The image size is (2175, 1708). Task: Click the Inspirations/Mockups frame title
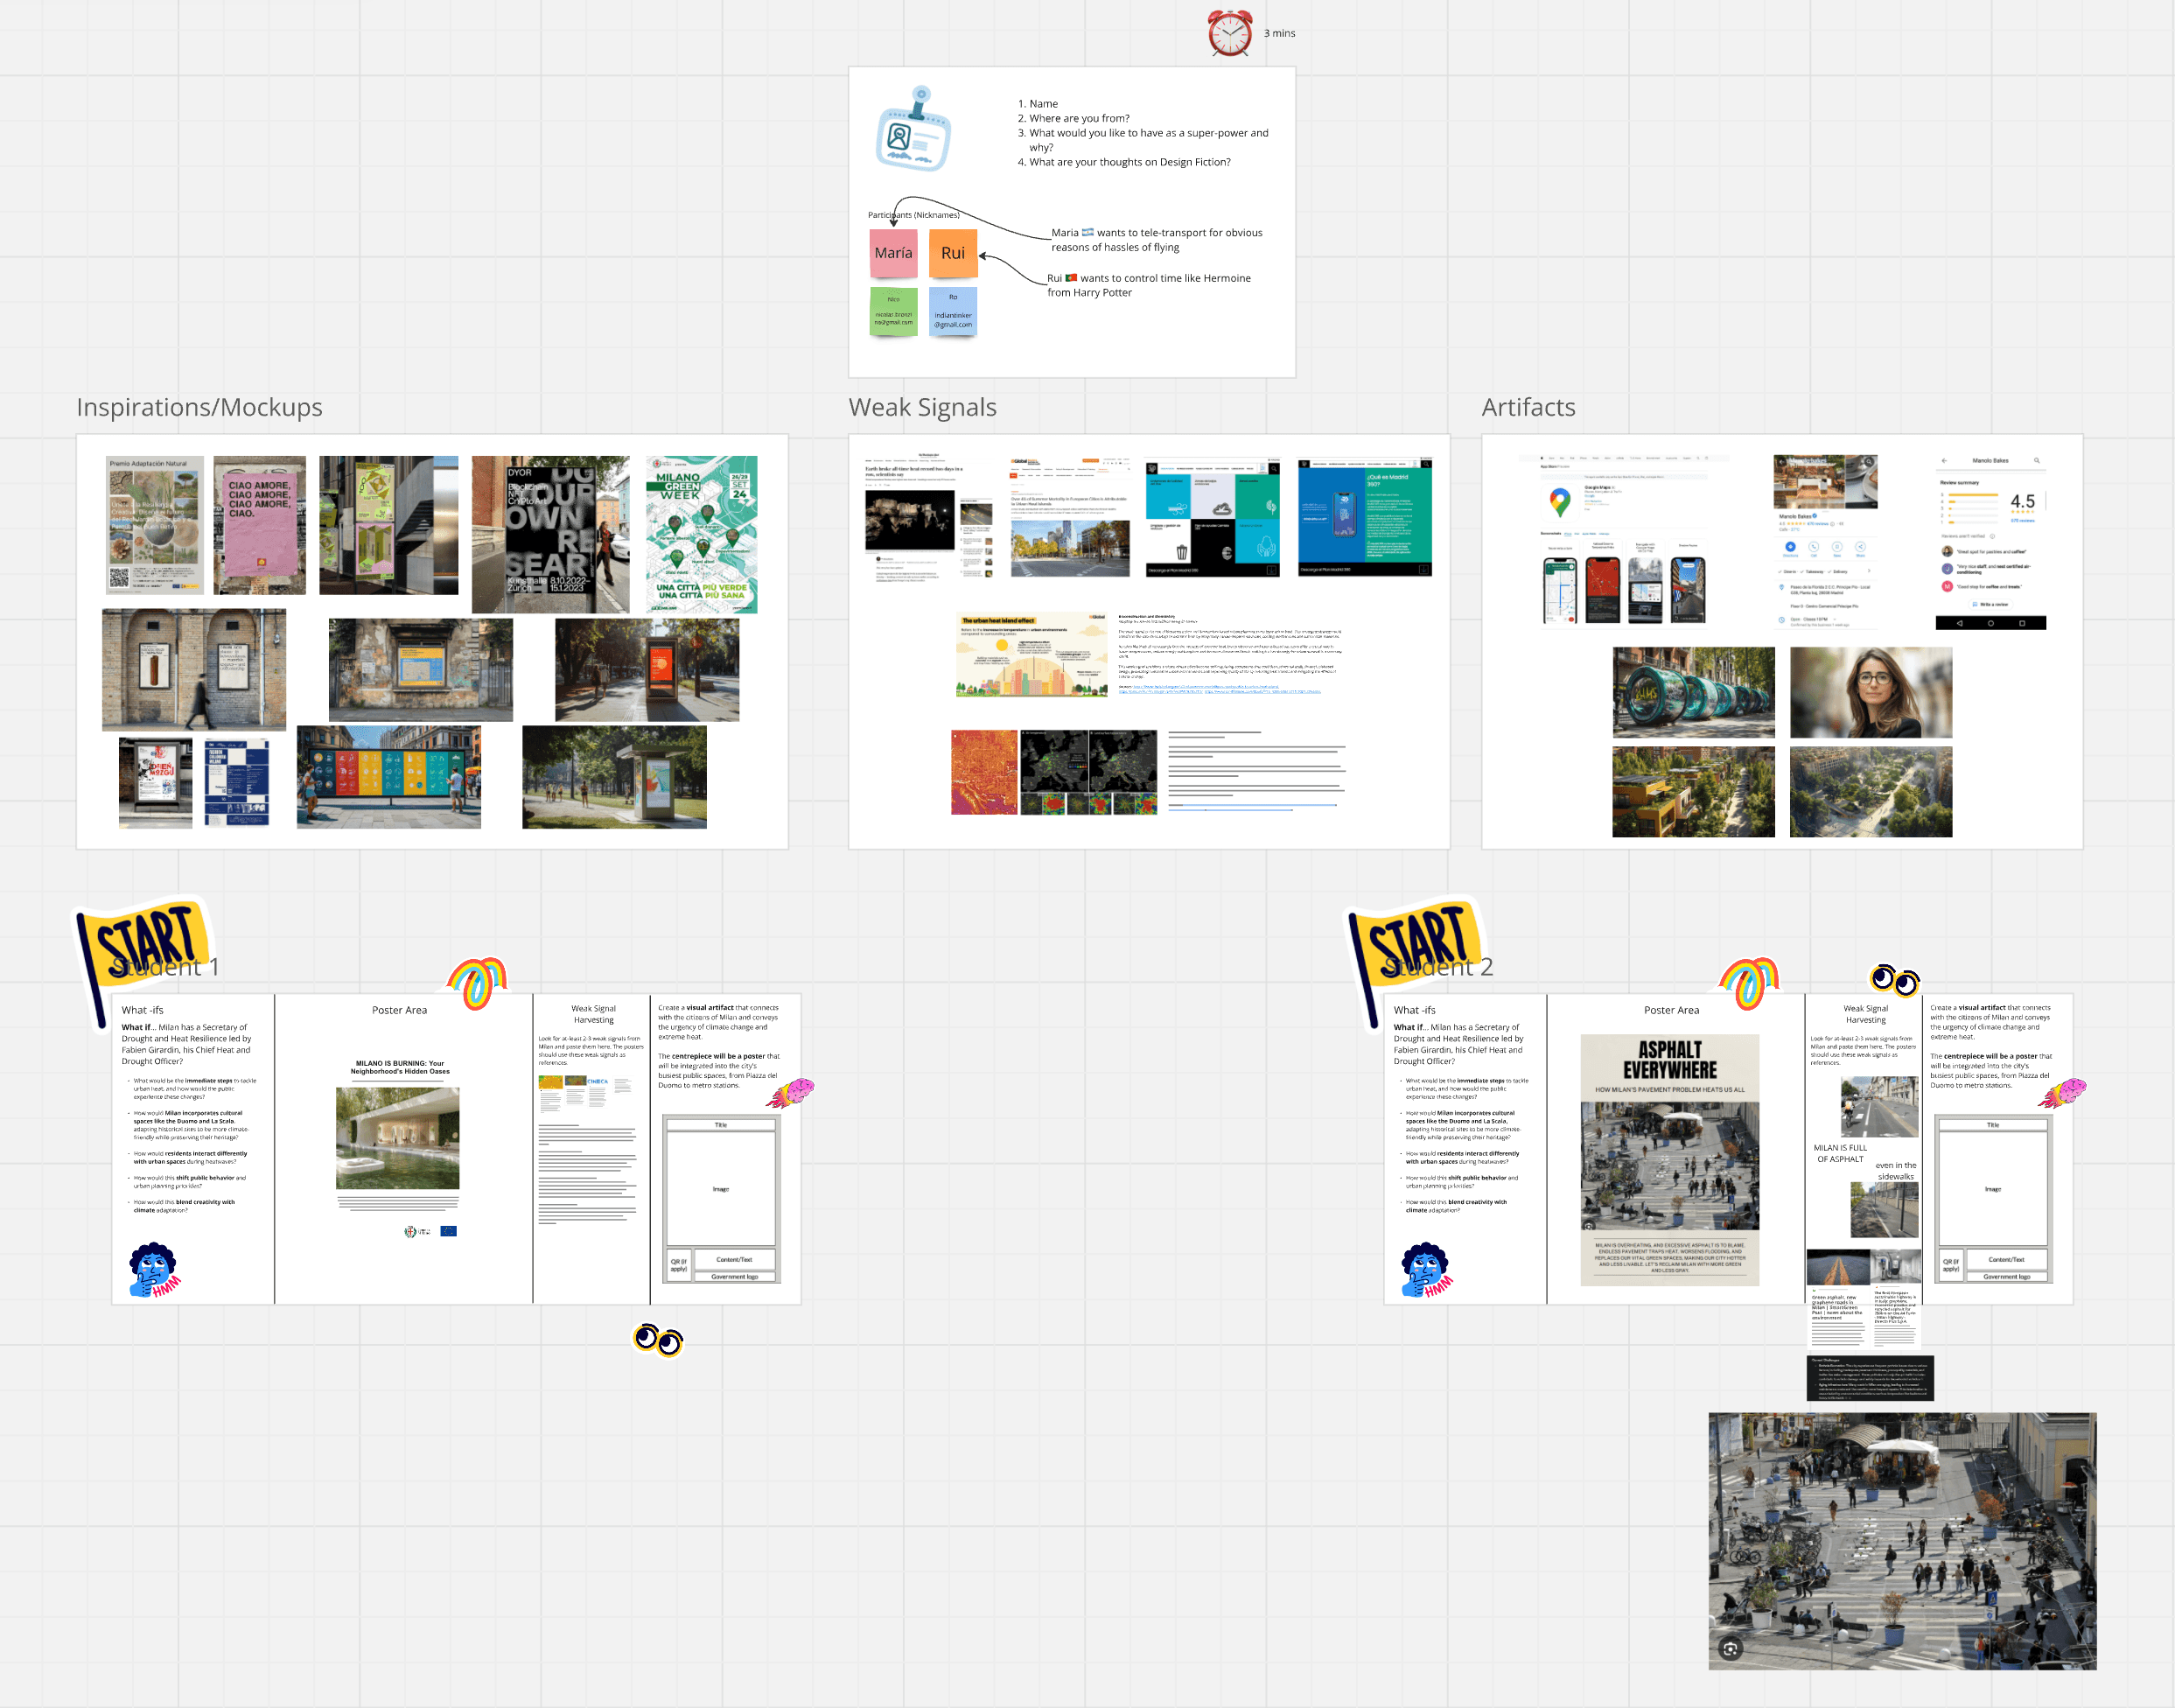point(199,407)
